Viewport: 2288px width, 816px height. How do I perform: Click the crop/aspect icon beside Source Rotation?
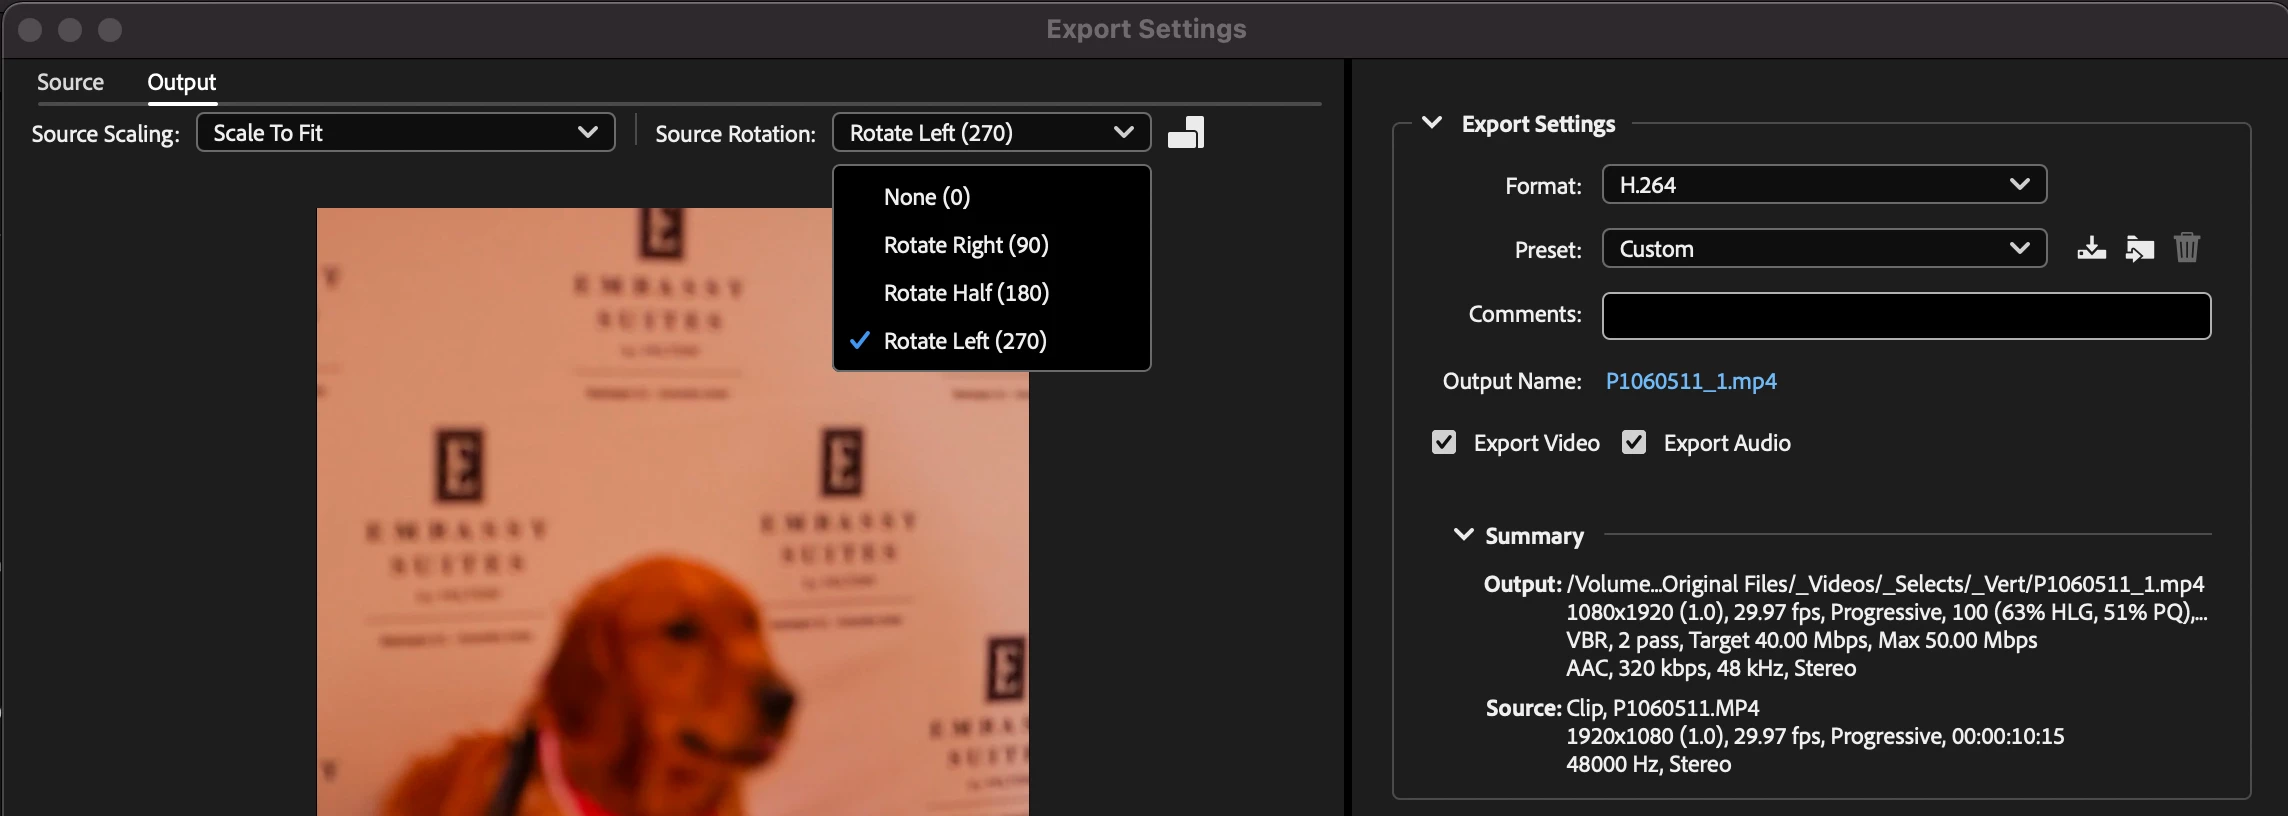tap(1186, 133)
